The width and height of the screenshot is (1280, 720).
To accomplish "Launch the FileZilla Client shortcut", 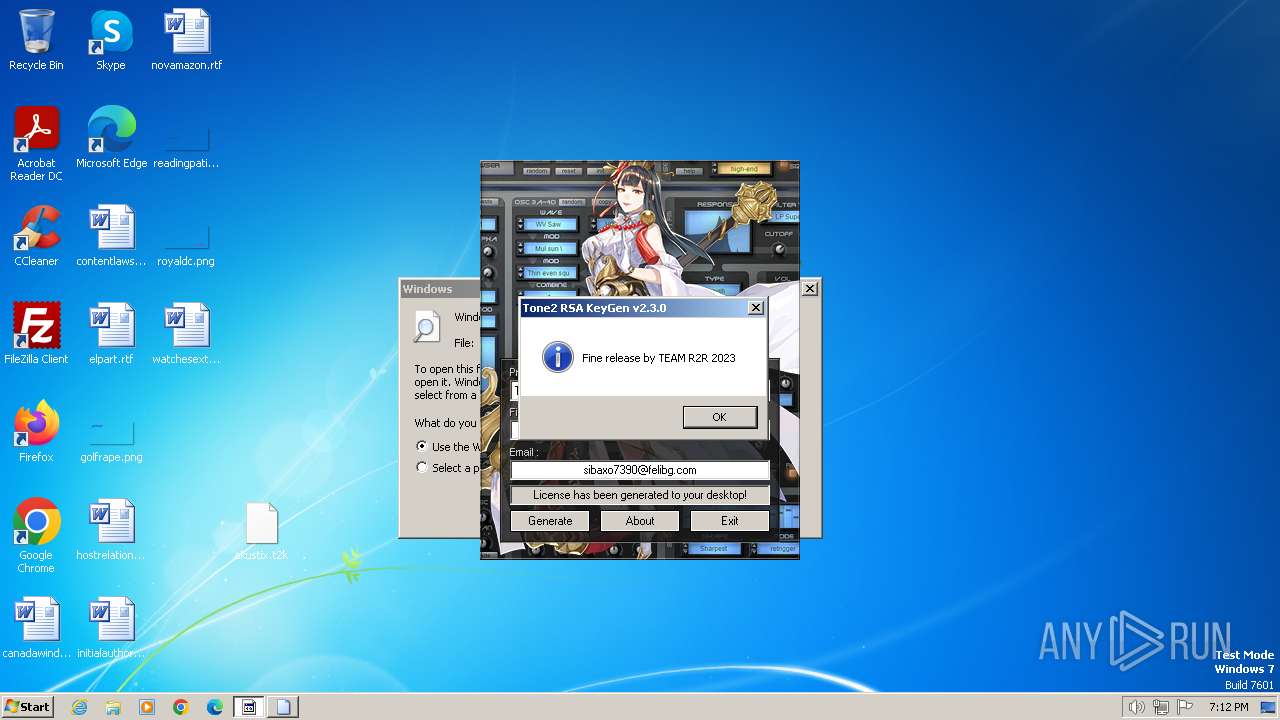I will [36, 334].
